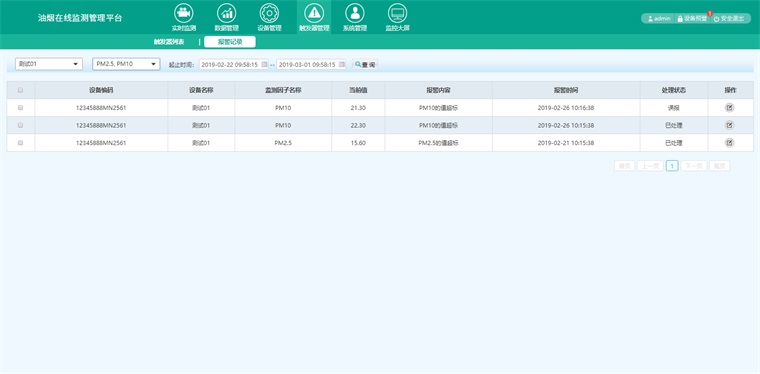Open the 系统管理 user icon
The image size is (760, 374).
click(x=355, y=13)
